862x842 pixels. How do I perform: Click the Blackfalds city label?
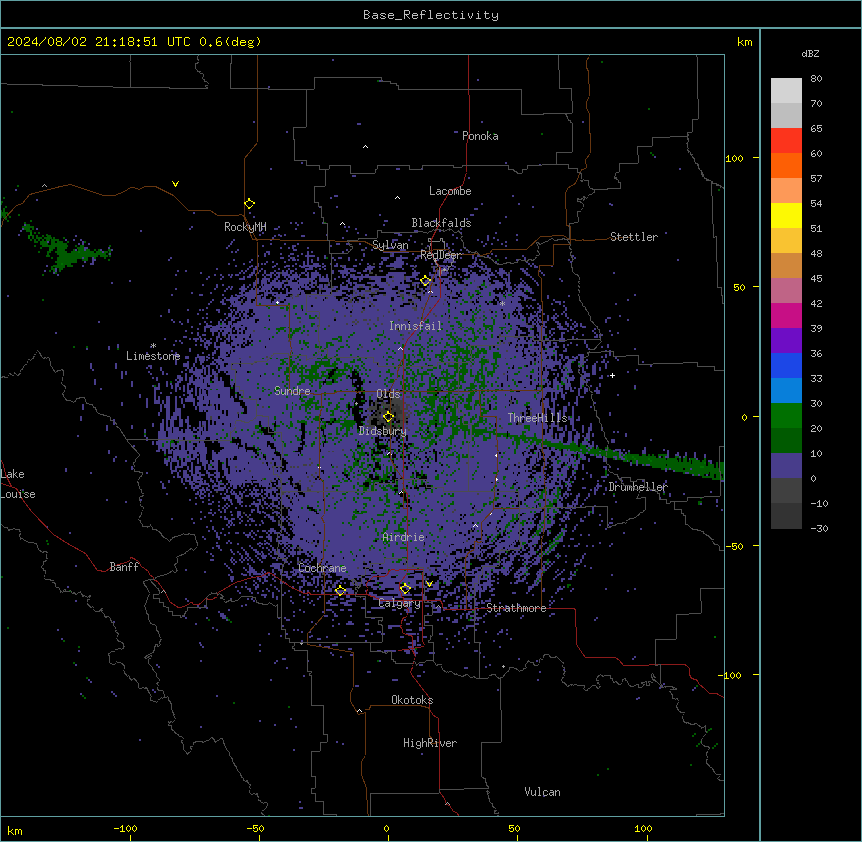[441, 223]
